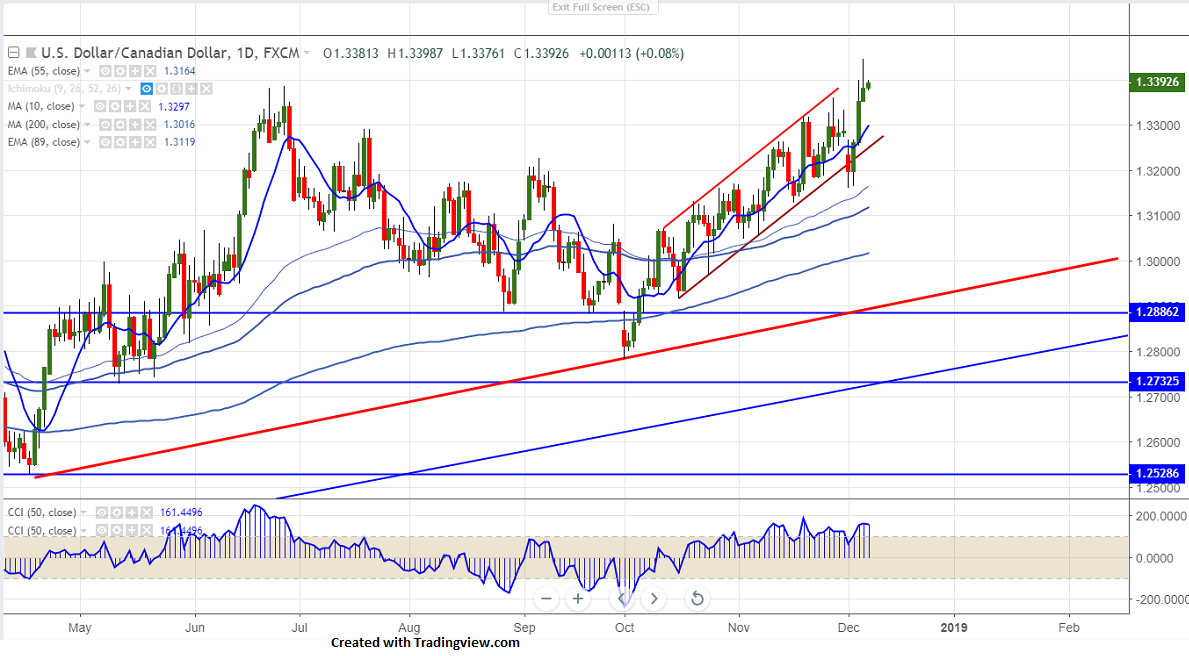The height and width of the screenshot is (656, 1189).
Task: Click the 161.4496 first CCI value
Action: pos(181,513)
